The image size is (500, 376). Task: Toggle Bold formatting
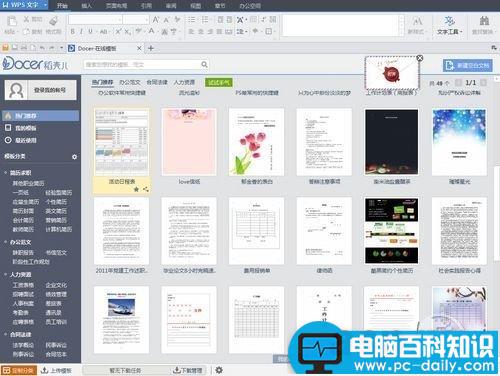tap(73, 32)
